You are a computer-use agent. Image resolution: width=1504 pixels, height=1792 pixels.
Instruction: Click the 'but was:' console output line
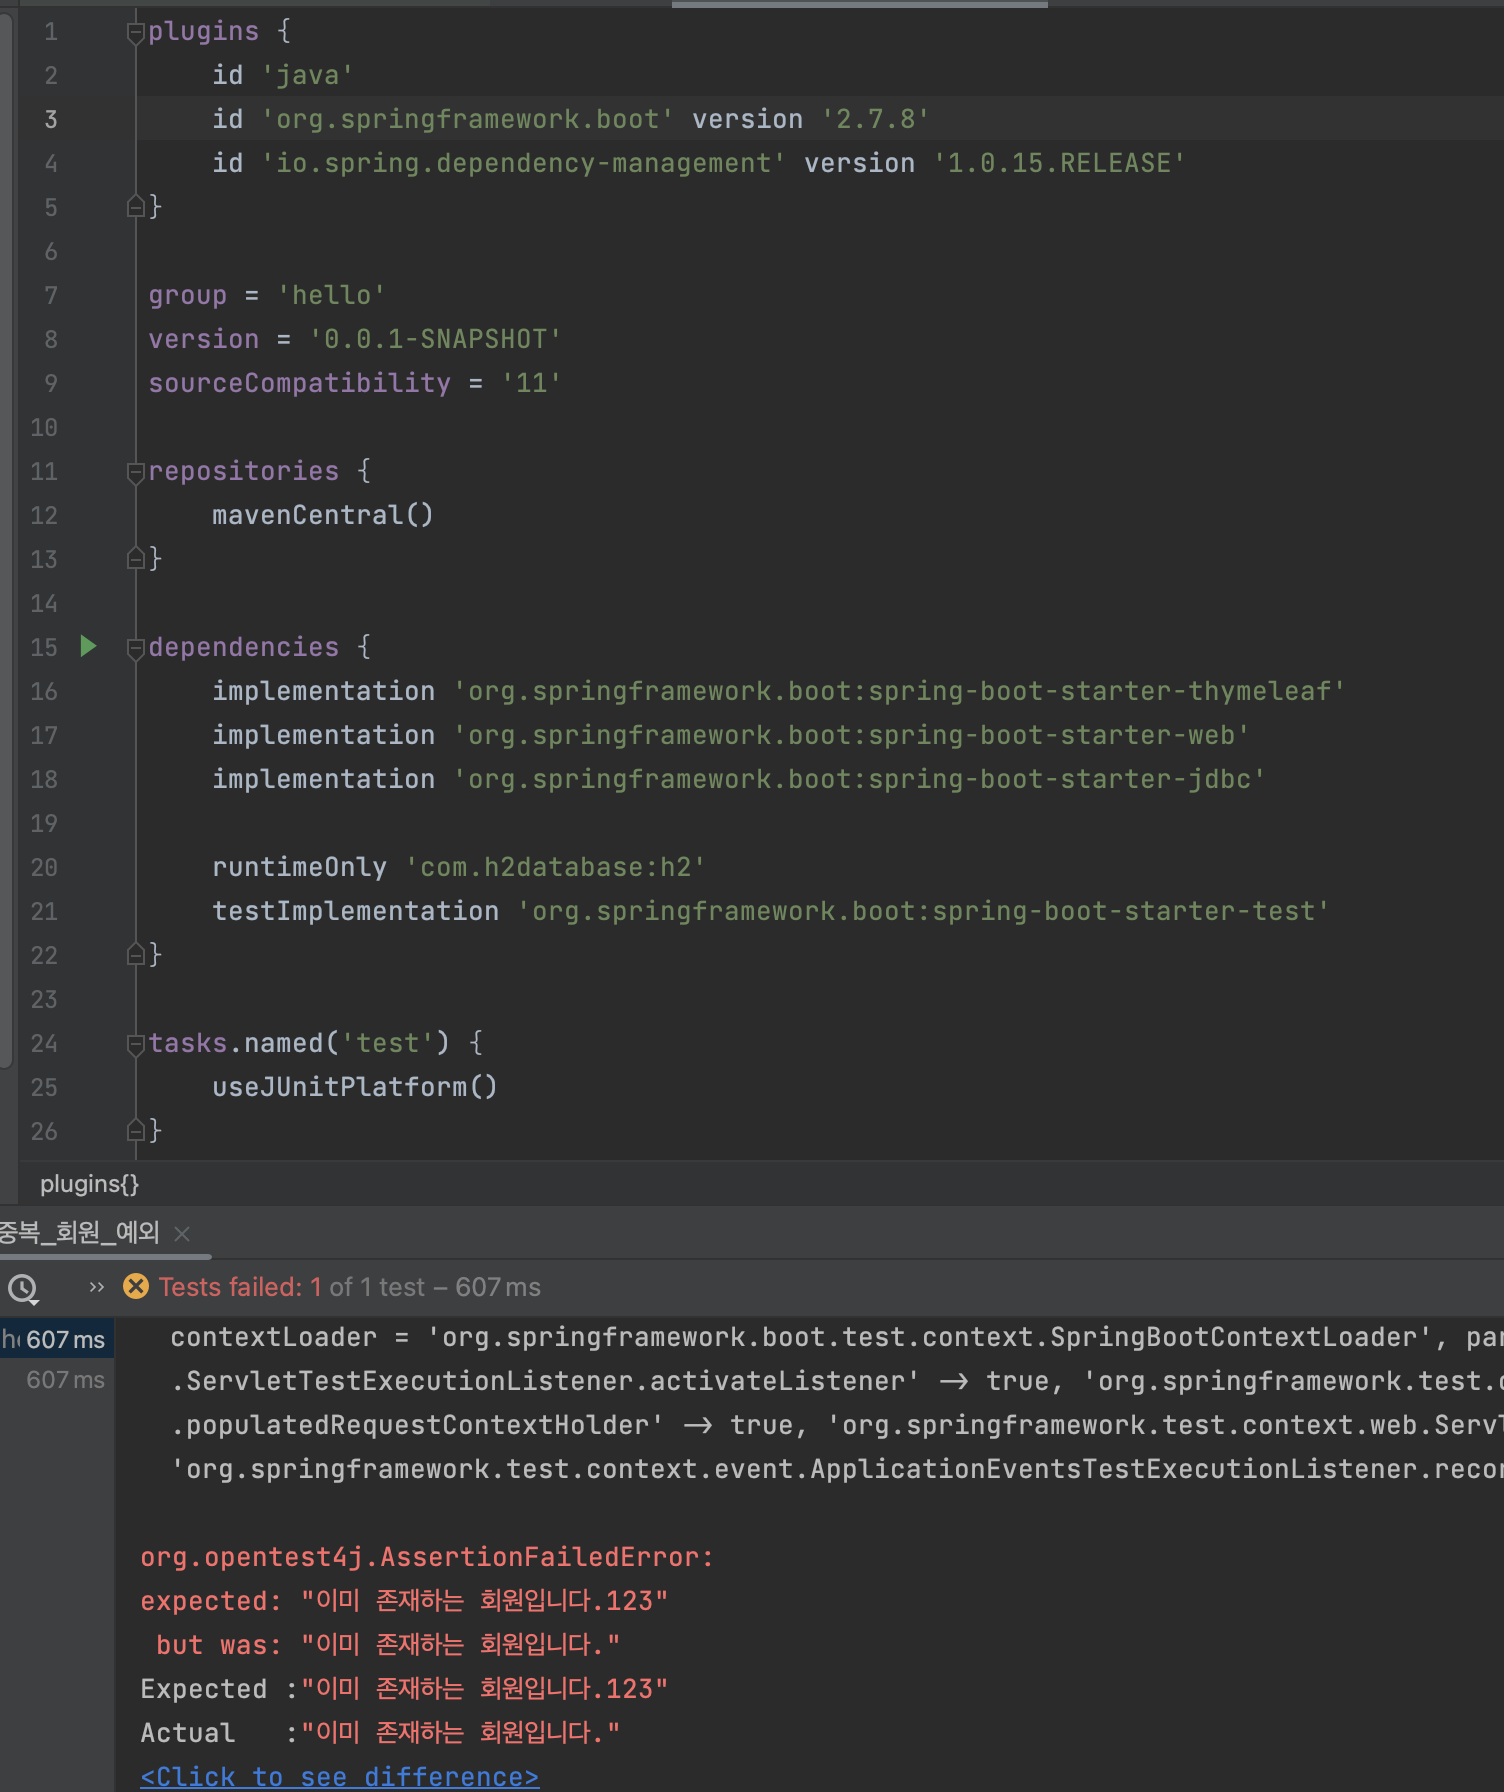[x=388, y=1645]
